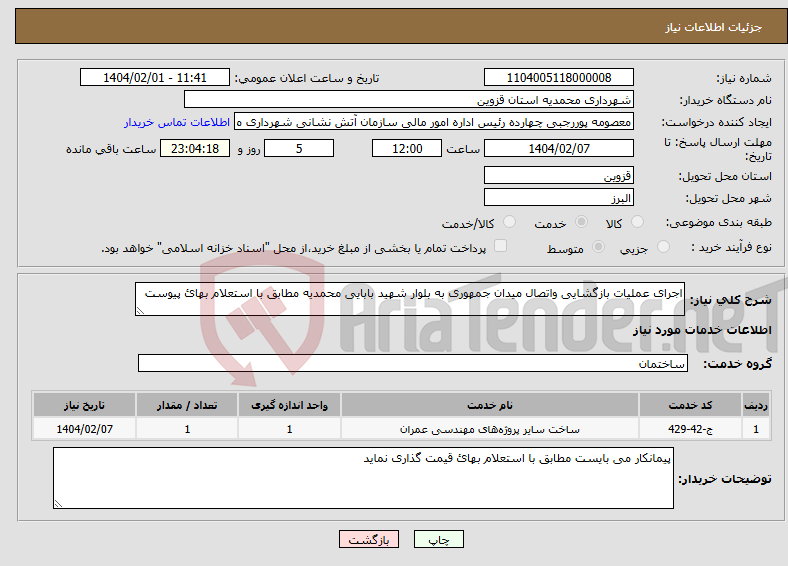Image resolution: width=788 pixels, height=566 pixels.
Task: Select the خدمت radio button
Action: coord(581,222)
